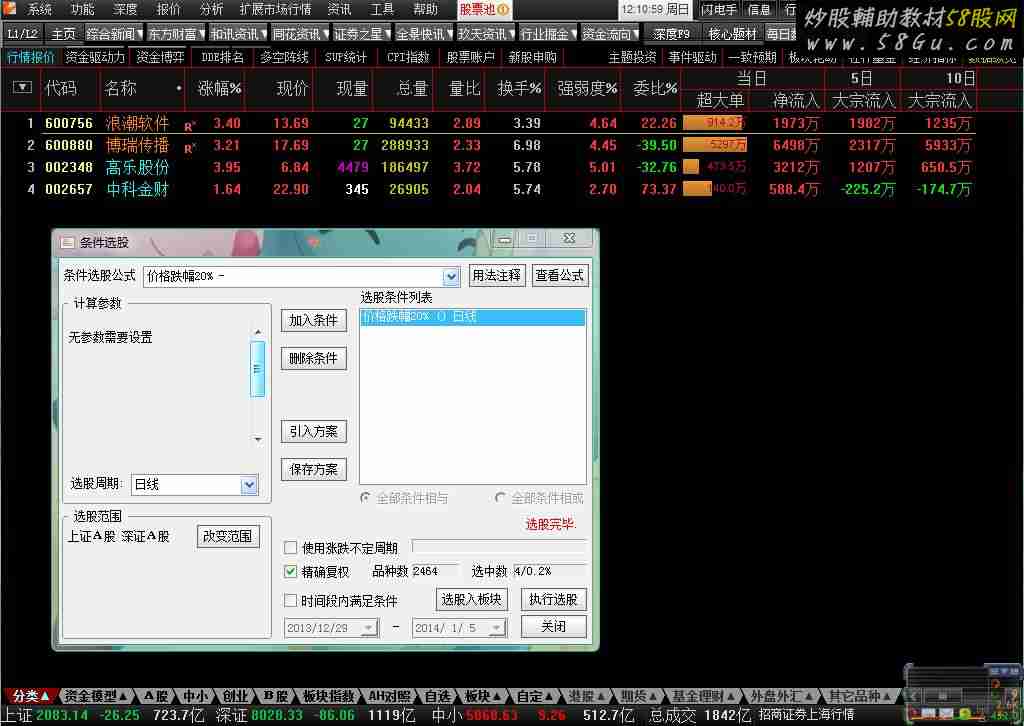Image resolution: width=1024 pixels, height=726 pixels.
Task: Click the 闪电手 toolbar button
Action: (718, 9)
